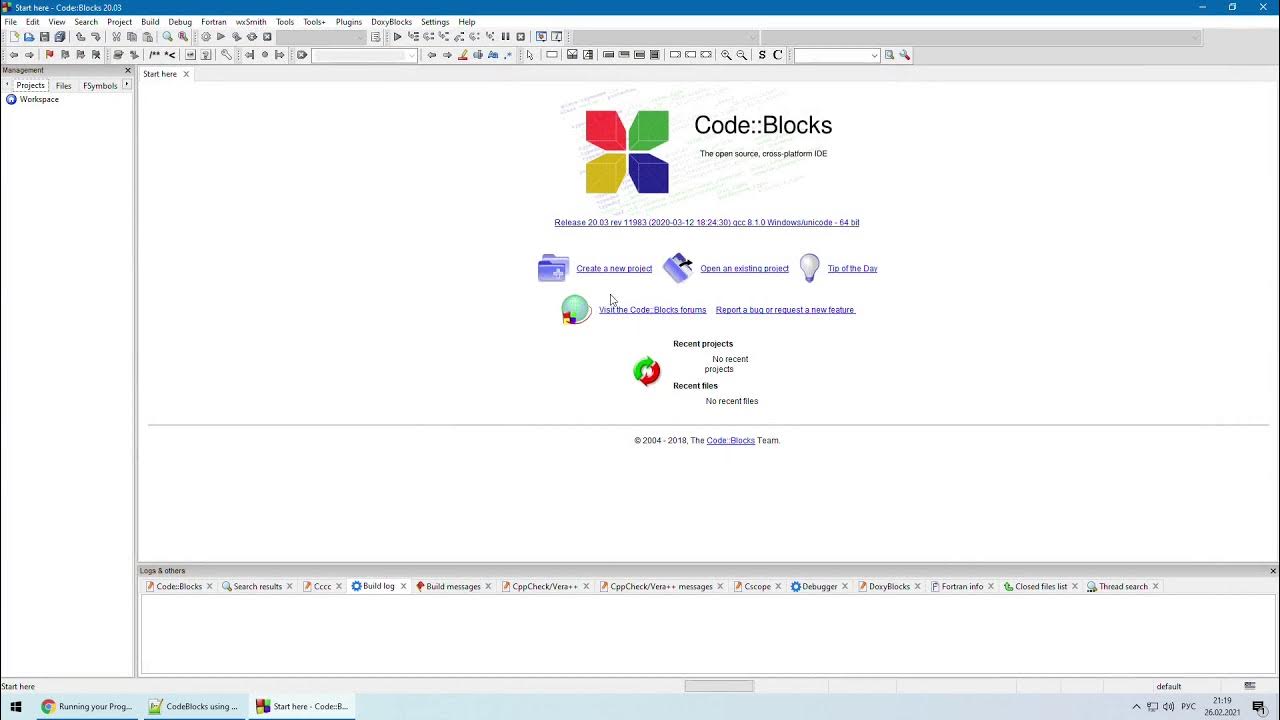Image resolution: width=1280 pixels, height=720 pixels.
Task: Open the CodeBlocks using taskbar item
Action: pos(194,706)
